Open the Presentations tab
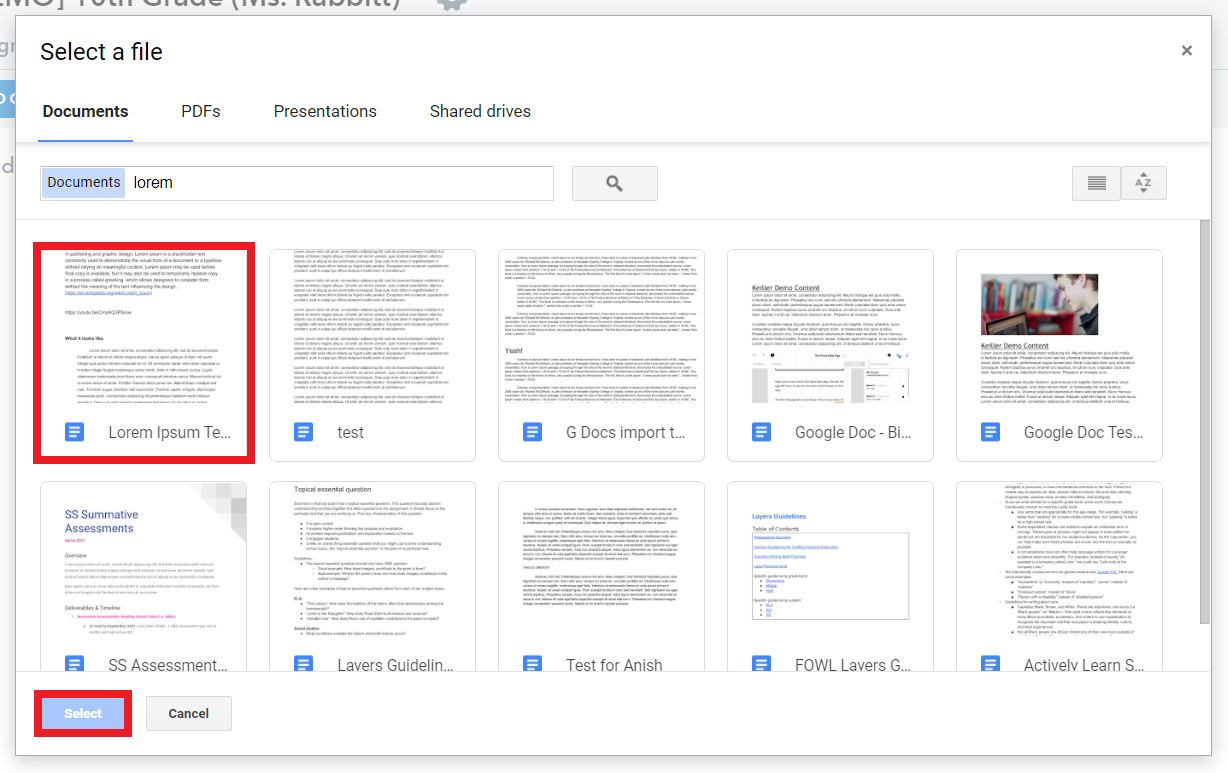The height and width of the screenshot is (773, 1228). pyautogui.click(x=325, y=111)
